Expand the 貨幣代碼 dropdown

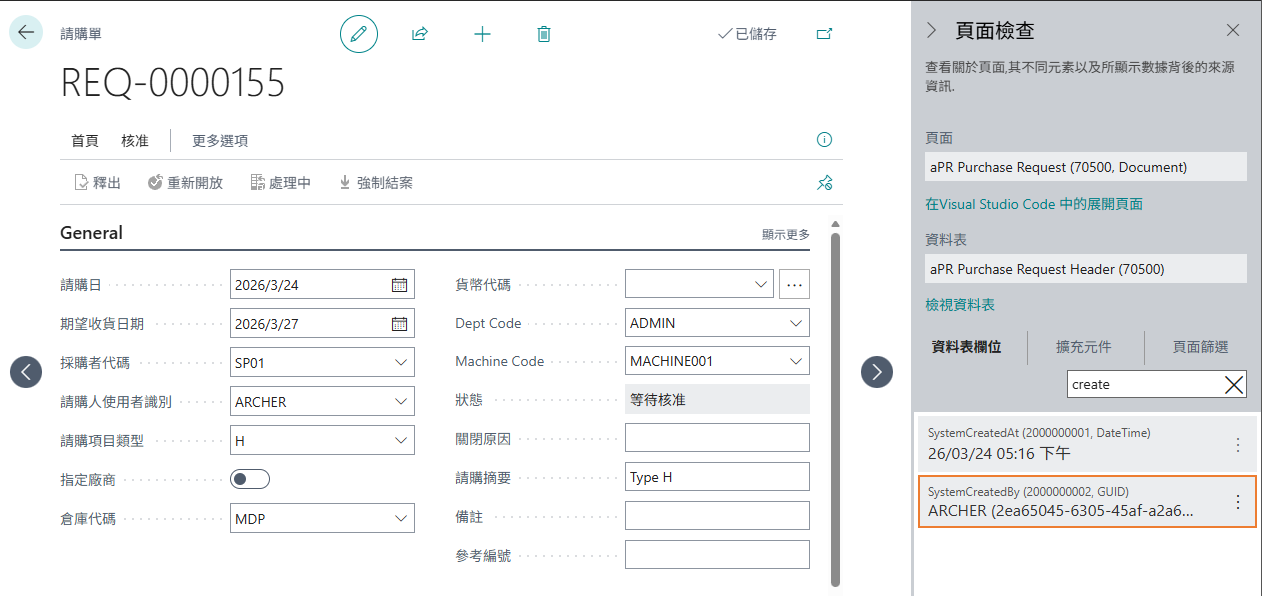[x=760, y=285]
